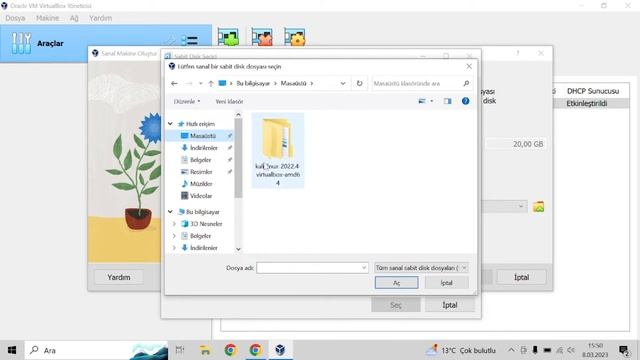640x360 pixels.
Task: Click the taskbar Ara search box
Action: (96, 350)
